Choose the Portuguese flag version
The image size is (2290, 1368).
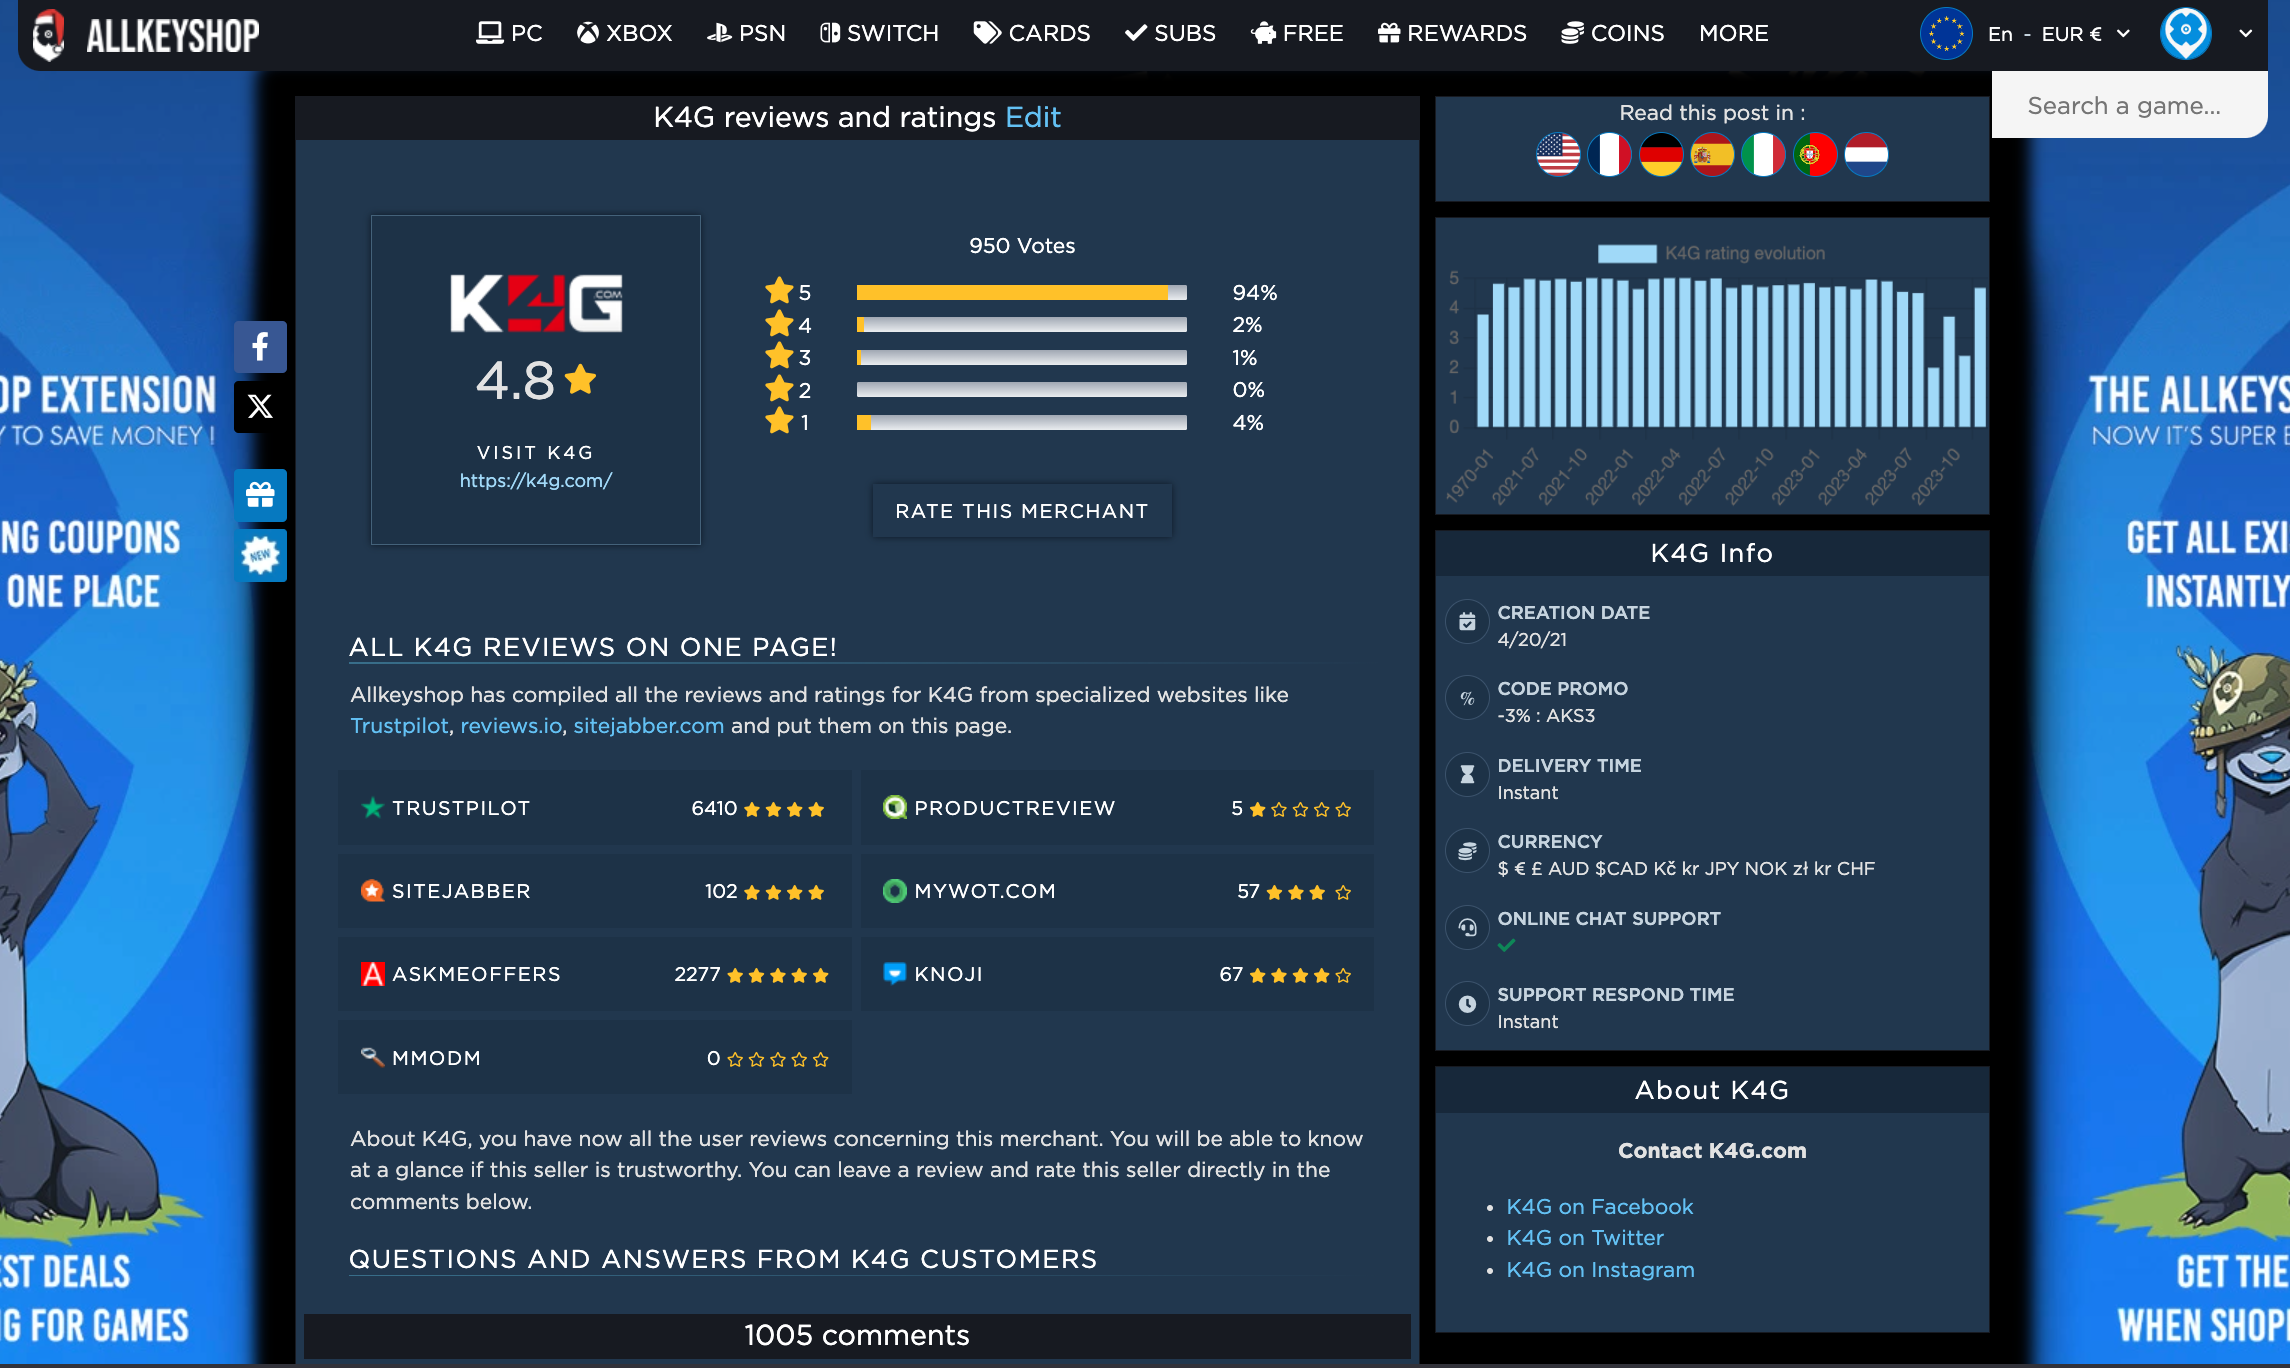(x=1814, y=155)
